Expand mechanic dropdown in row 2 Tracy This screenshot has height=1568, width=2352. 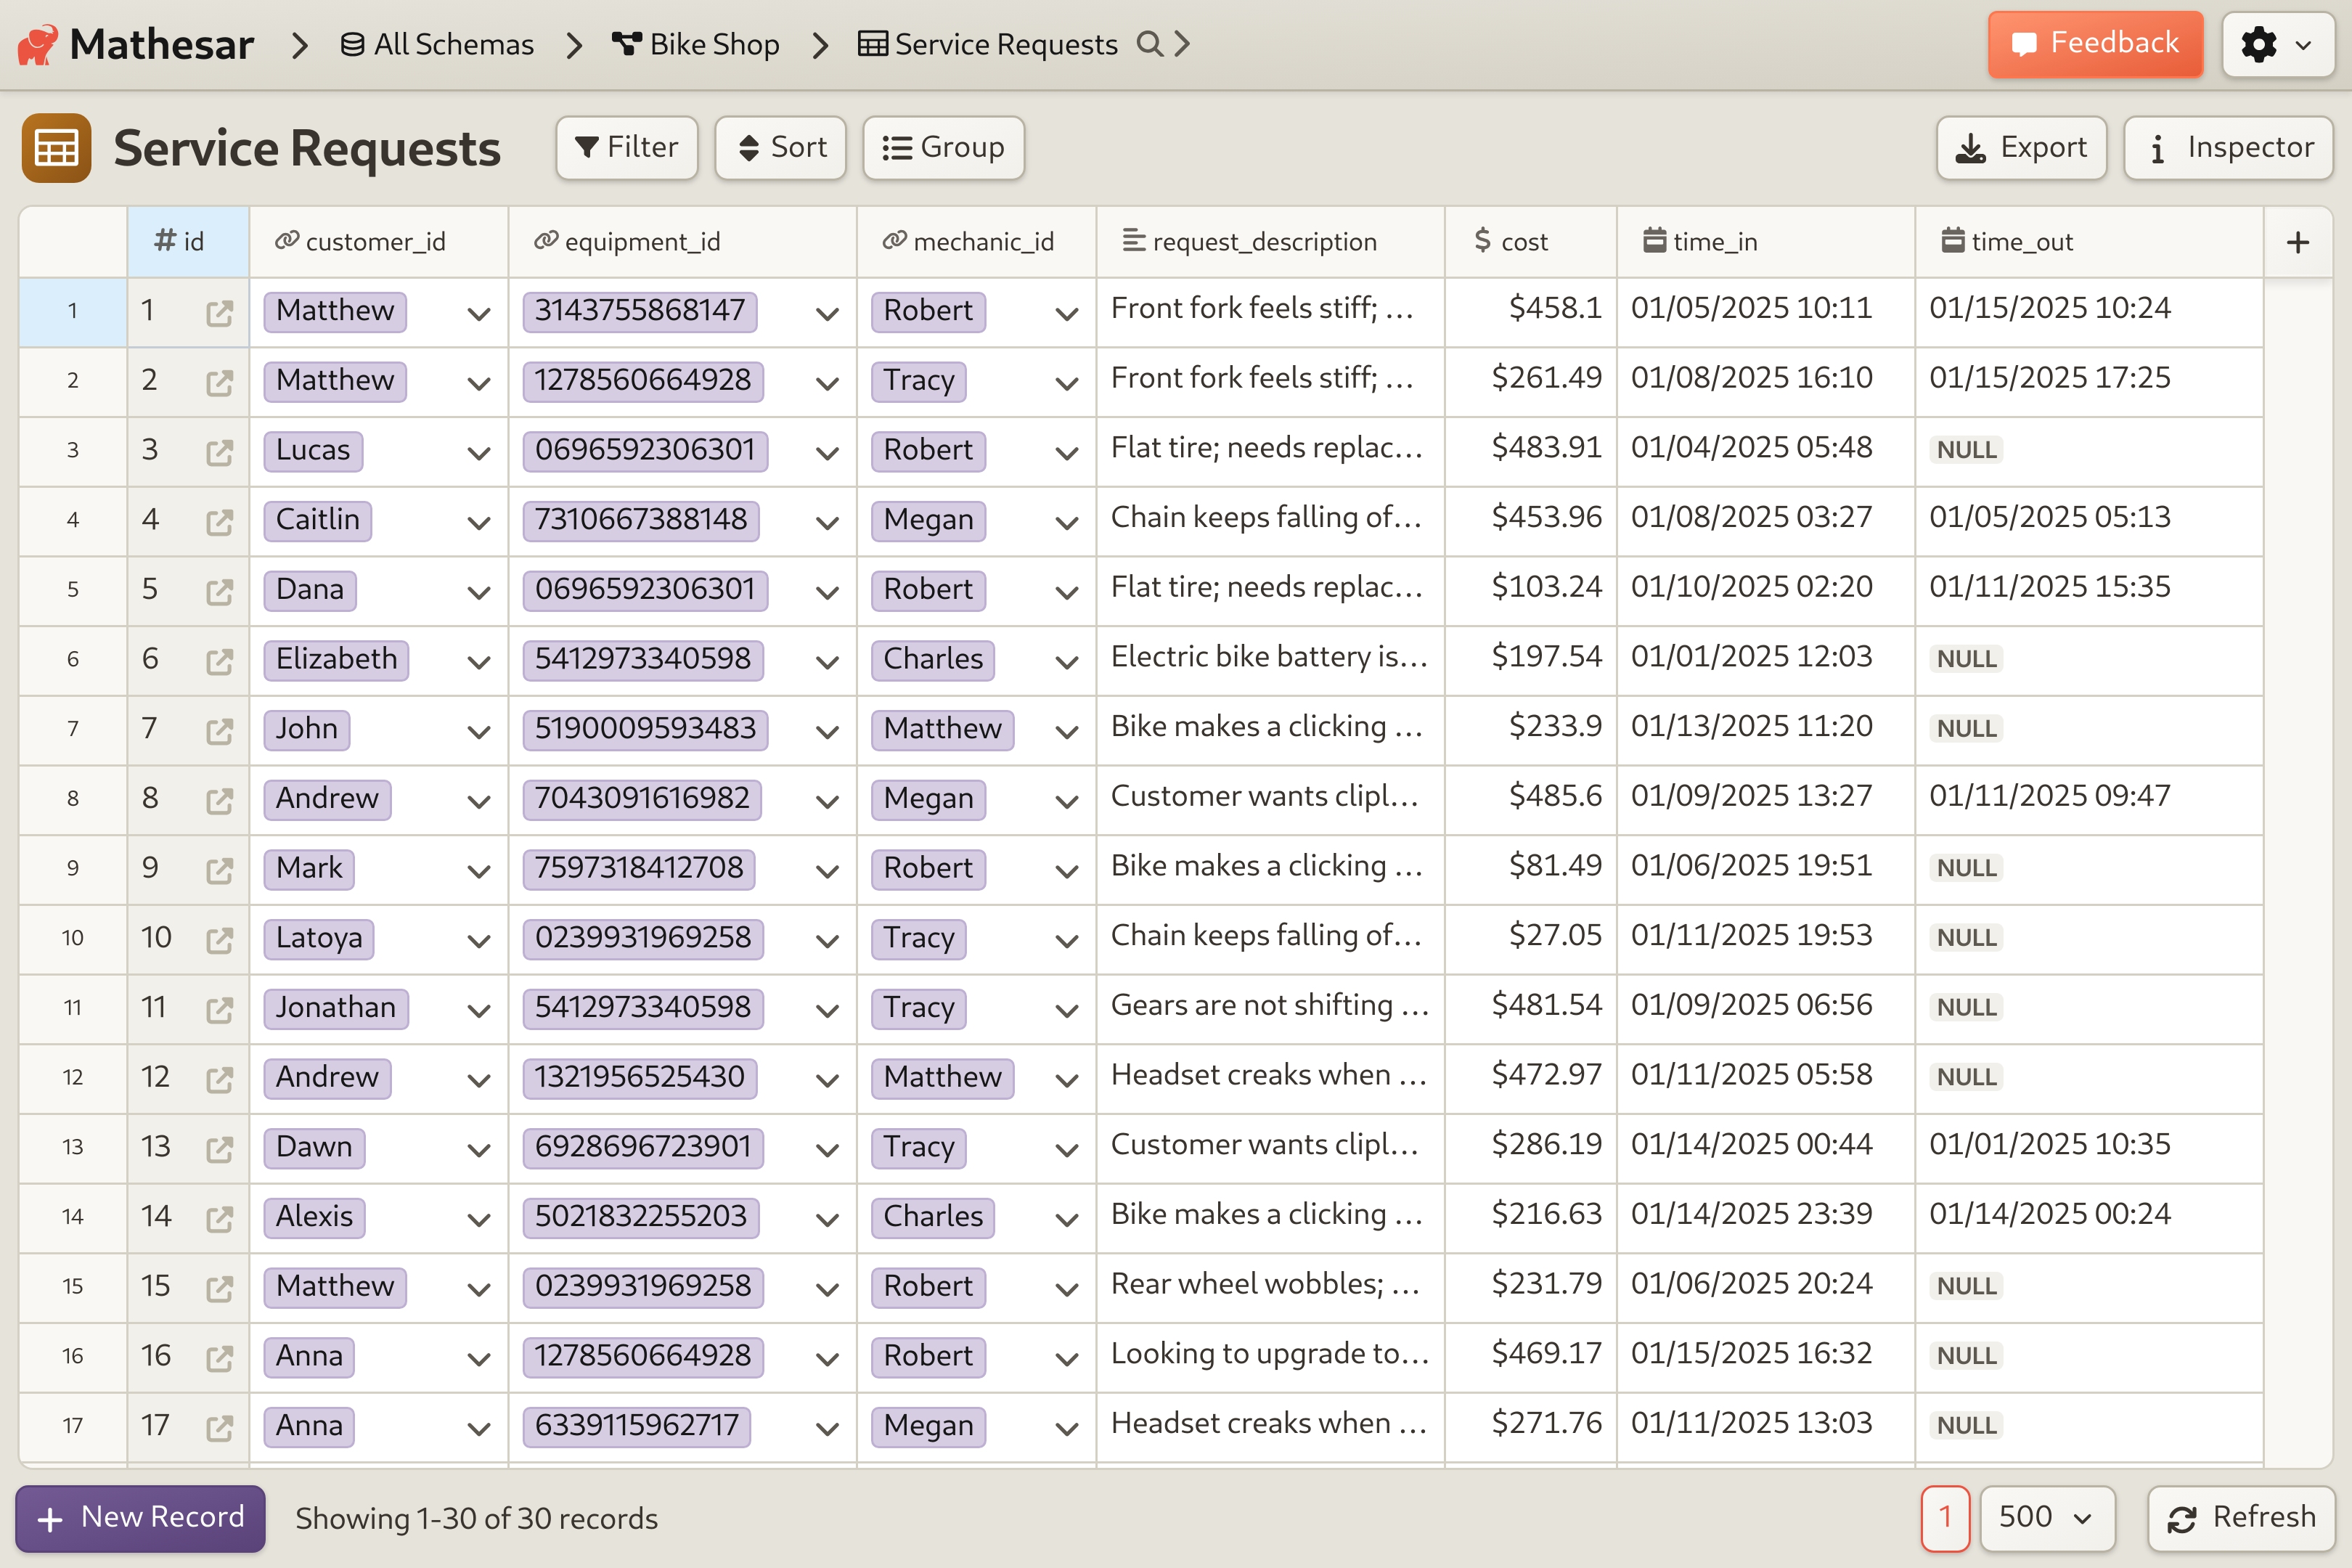tap(1067, 384)
